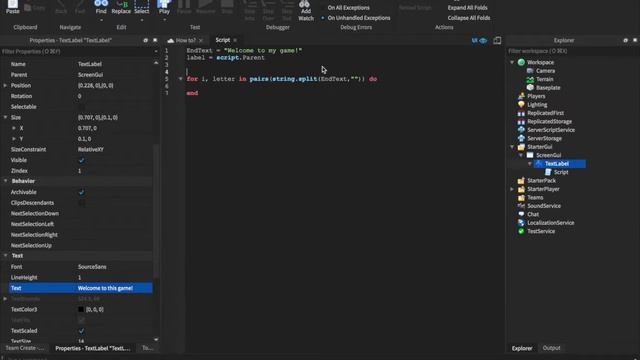Screen dimensions: 640x360
Task: Select On Unhandled Exceptions option
Action: 355,18
